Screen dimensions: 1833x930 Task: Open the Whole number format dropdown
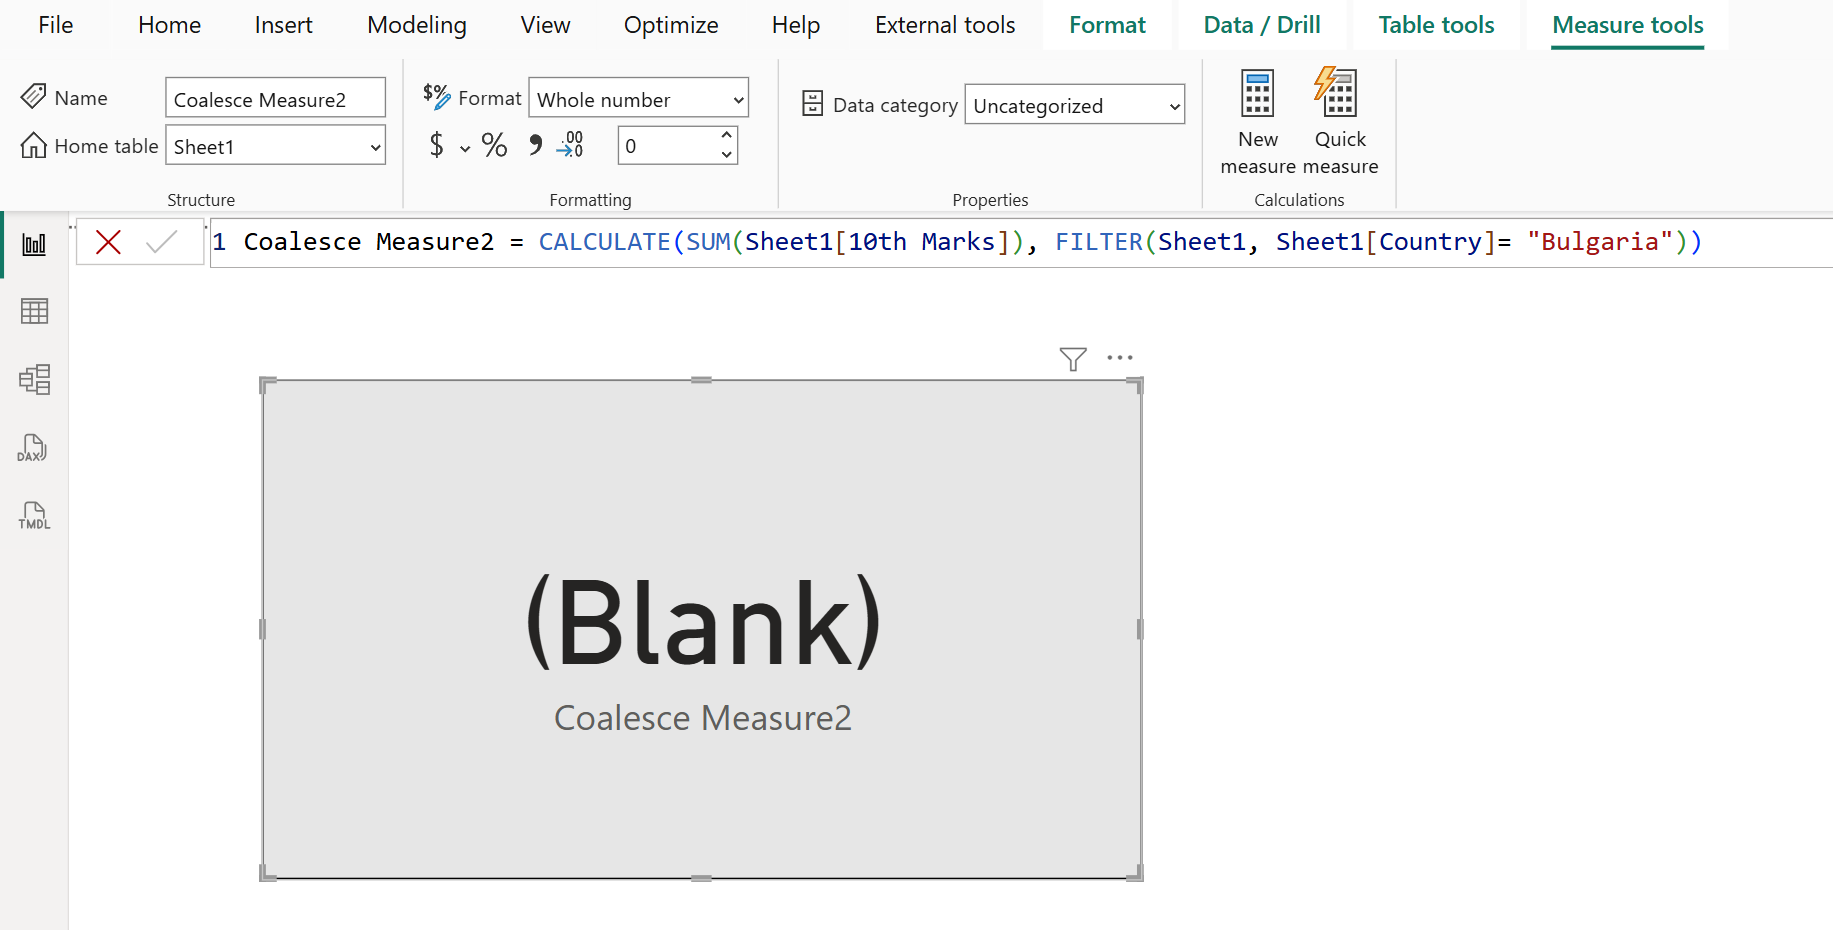point(638,98)
